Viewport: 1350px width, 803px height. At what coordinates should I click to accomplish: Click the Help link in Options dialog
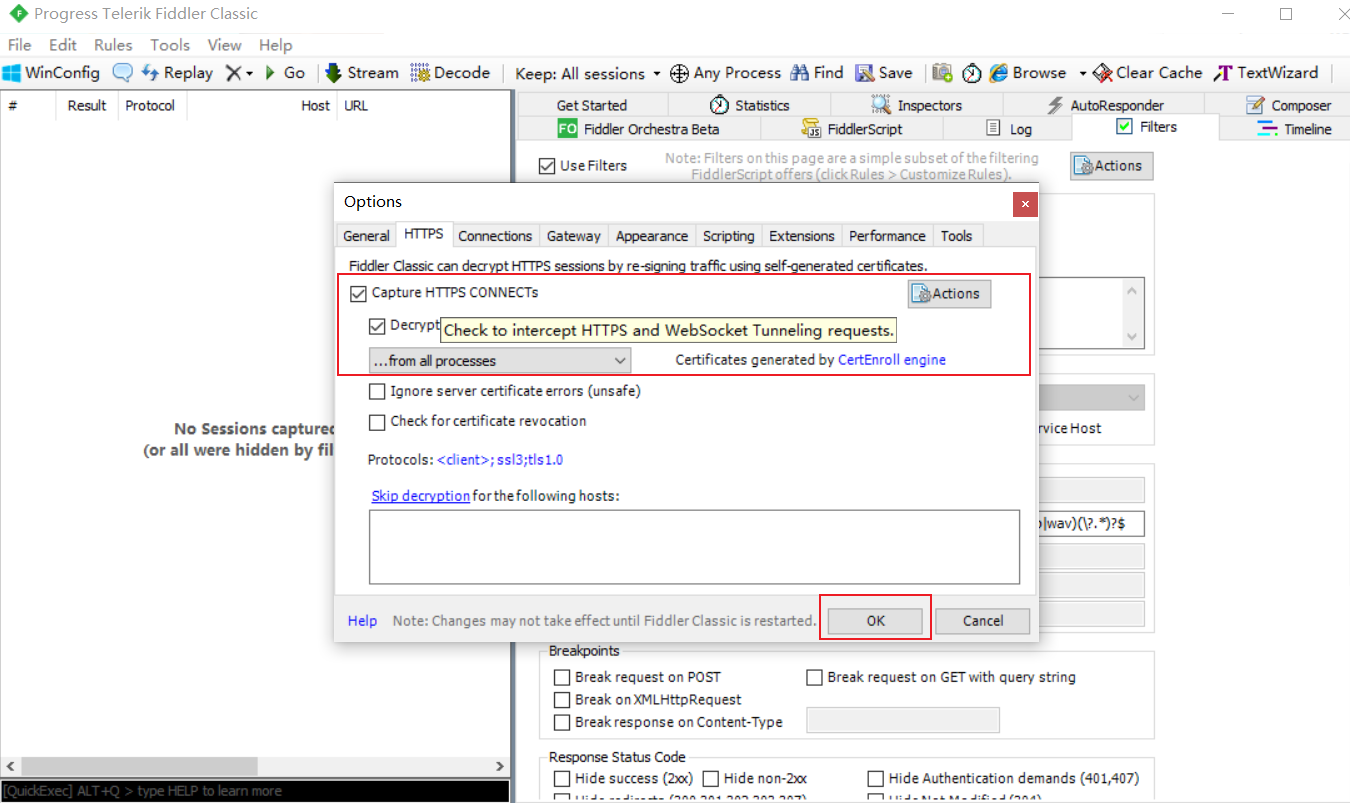pos(362,621)
